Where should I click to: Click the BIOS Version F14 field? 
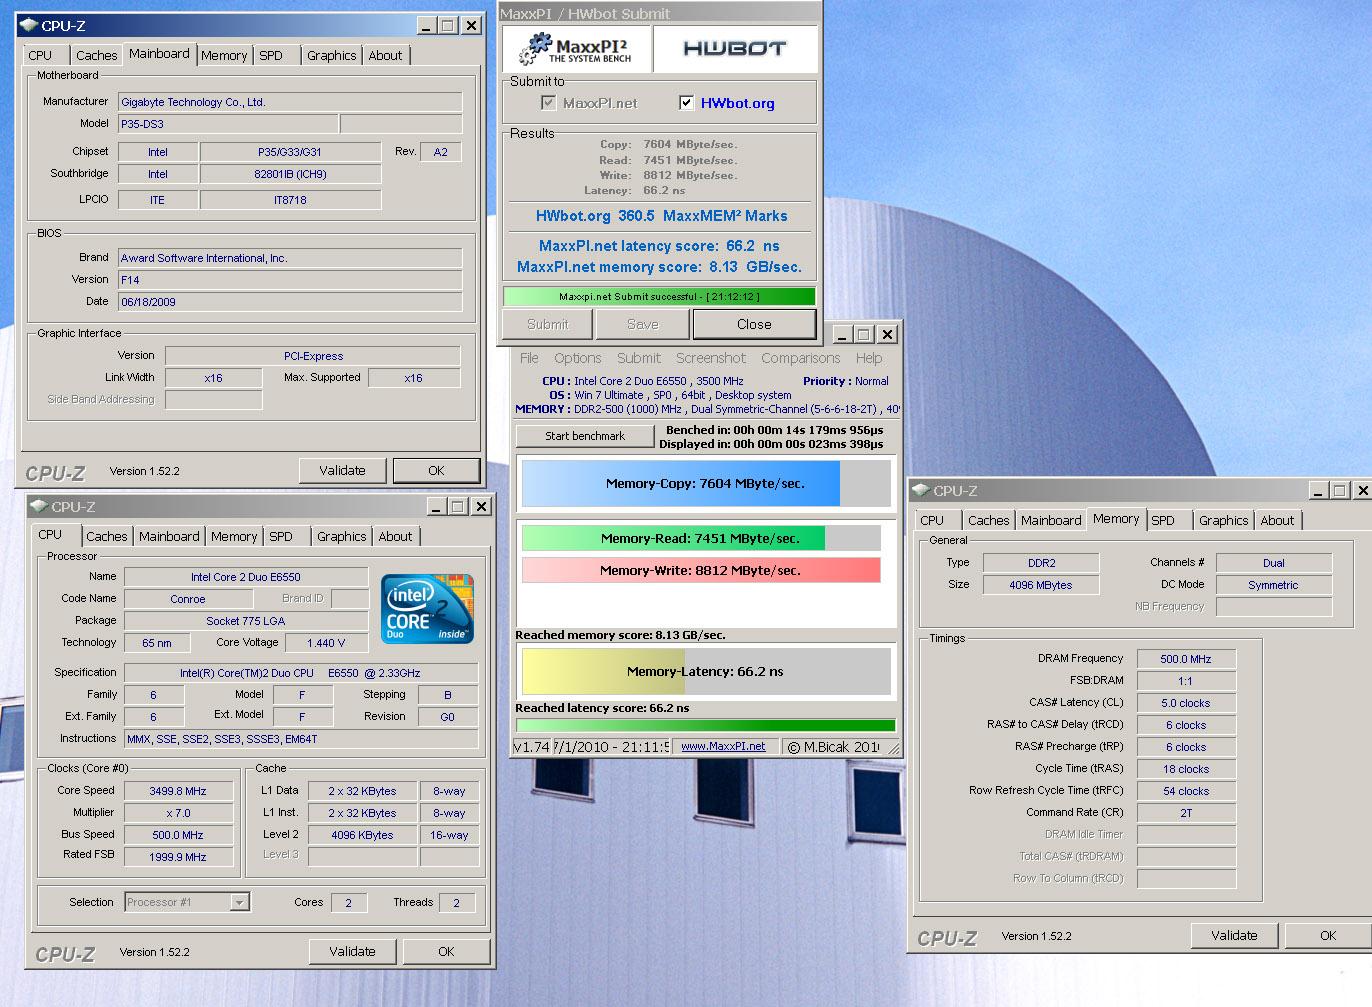point(290,280)
